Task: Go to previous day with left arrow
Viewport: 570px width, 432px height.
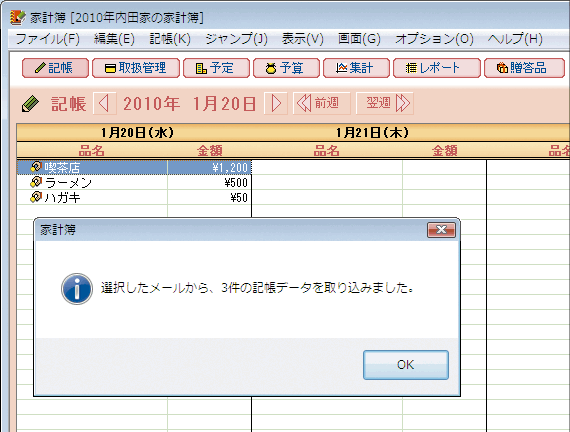Action: click(105, 104)
